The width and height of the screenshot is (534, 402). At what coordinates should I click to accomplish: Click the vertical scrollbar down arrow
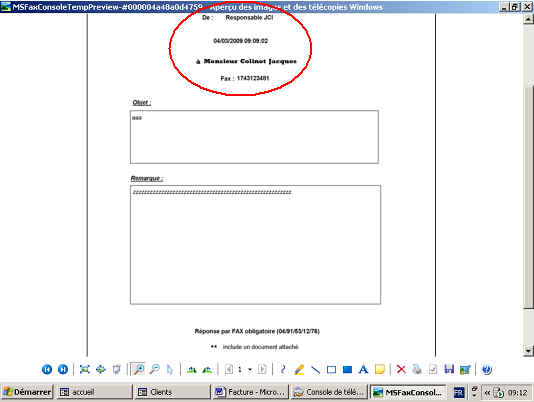[528, 351]
